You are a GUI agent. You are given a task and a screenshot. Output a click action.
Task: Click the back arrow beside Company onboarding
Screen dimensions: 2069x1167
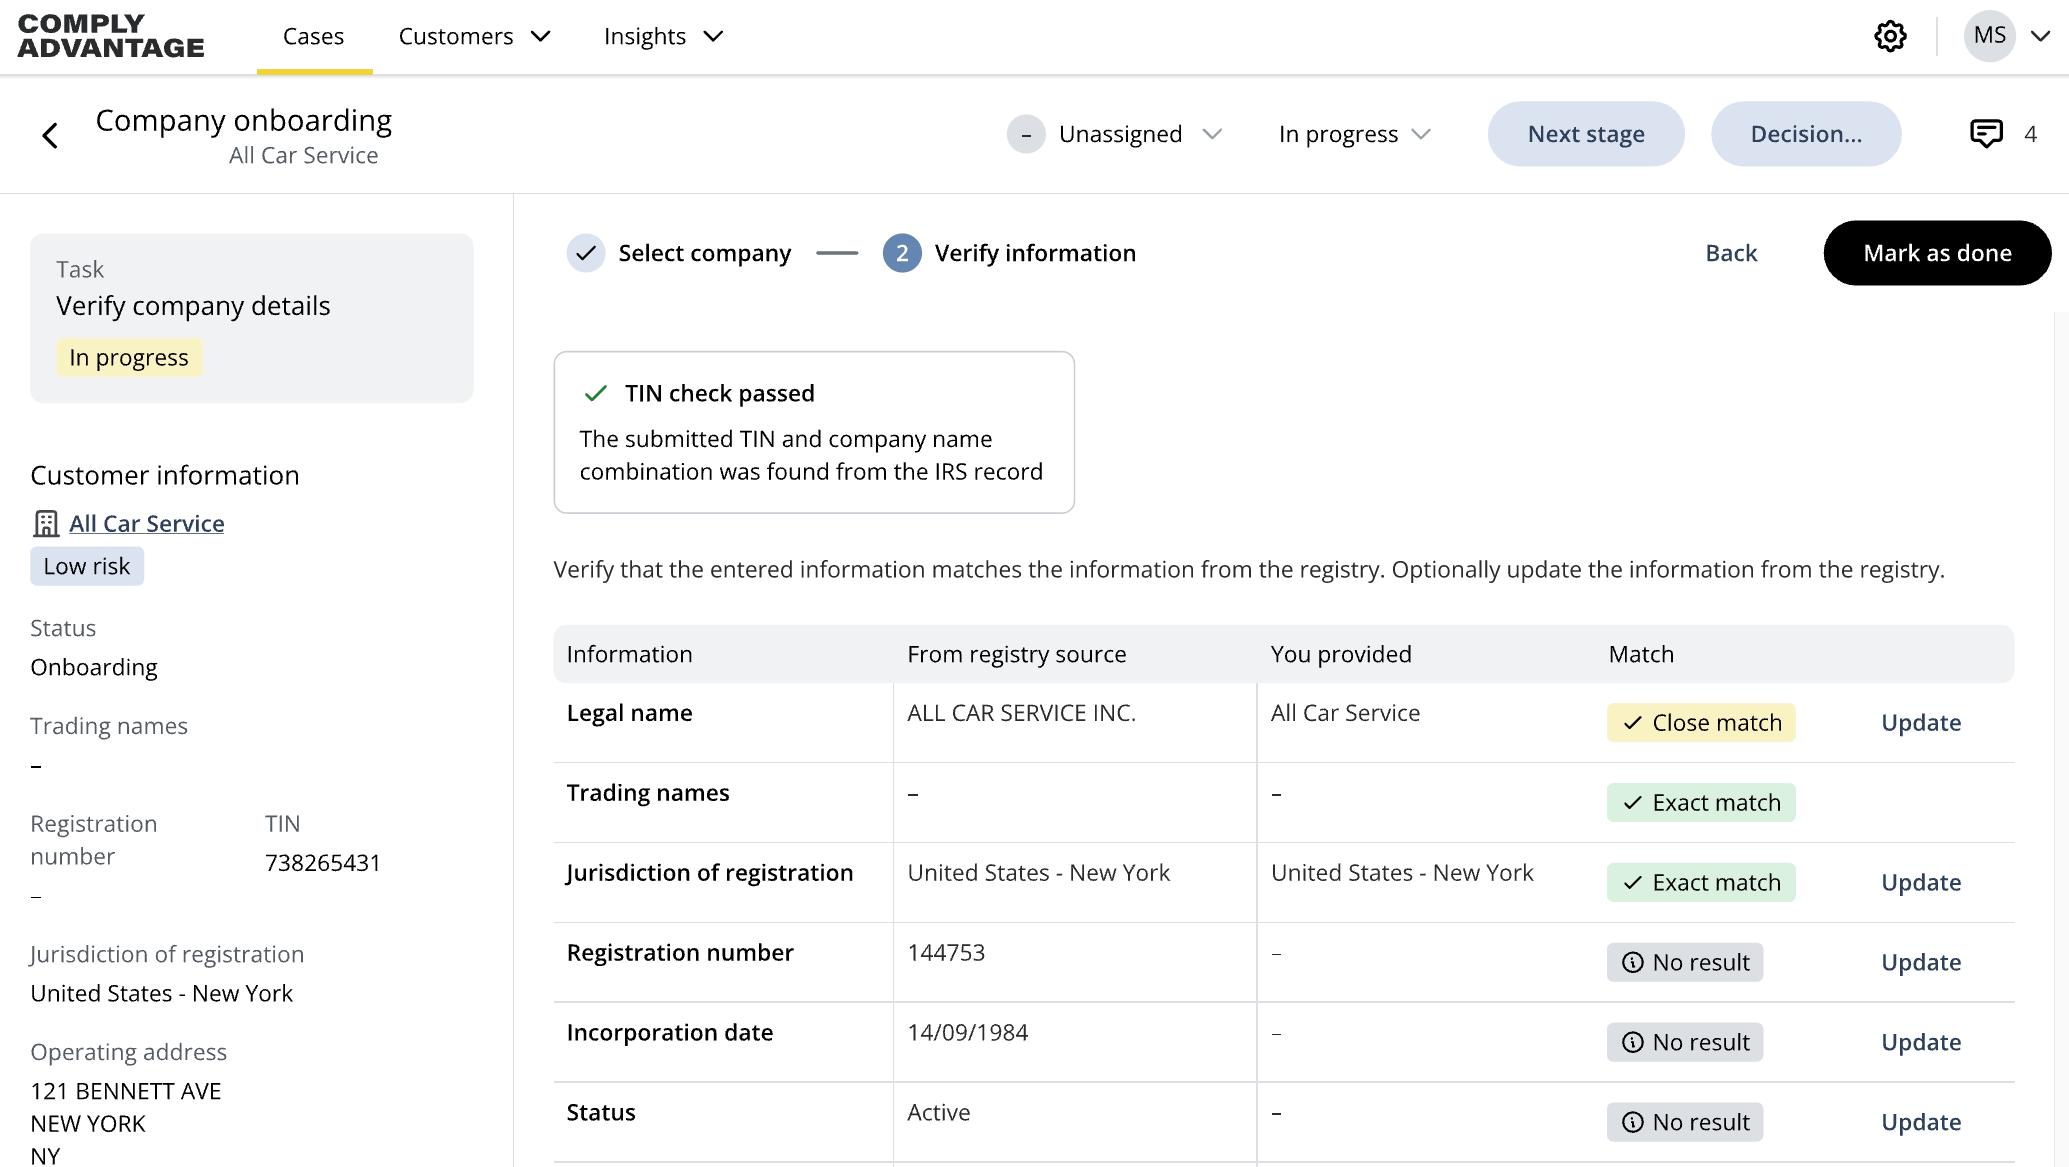click(x=49, y=134)
